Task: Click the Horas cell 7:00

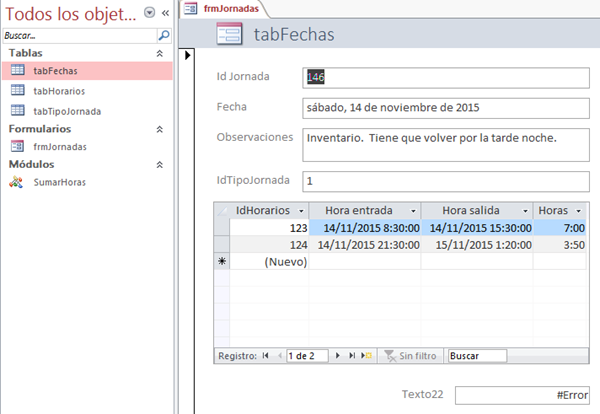Action: [560, 228]
